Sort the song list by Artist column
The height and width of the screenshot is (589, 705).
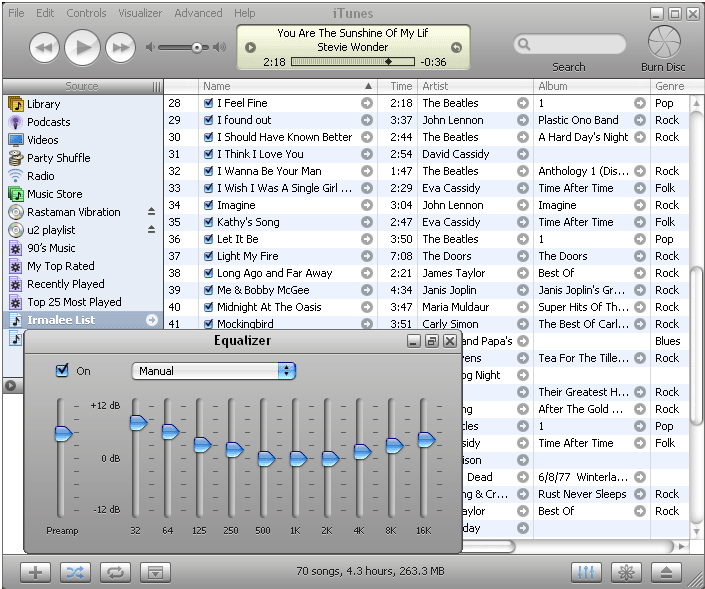[475, 86]
